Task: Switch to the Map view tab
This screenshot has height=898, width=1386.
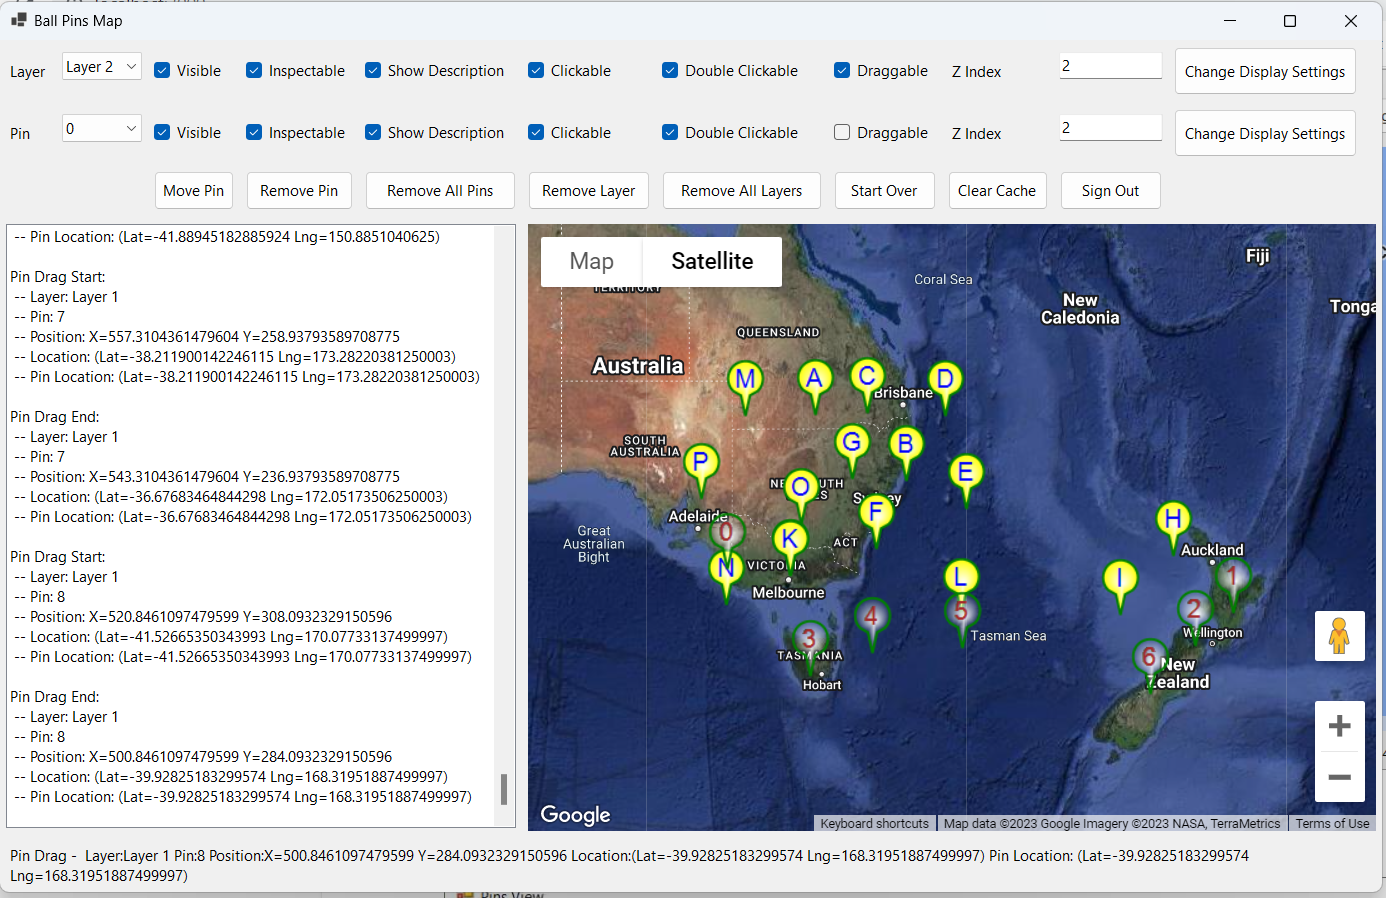Action: coord(591,261)
